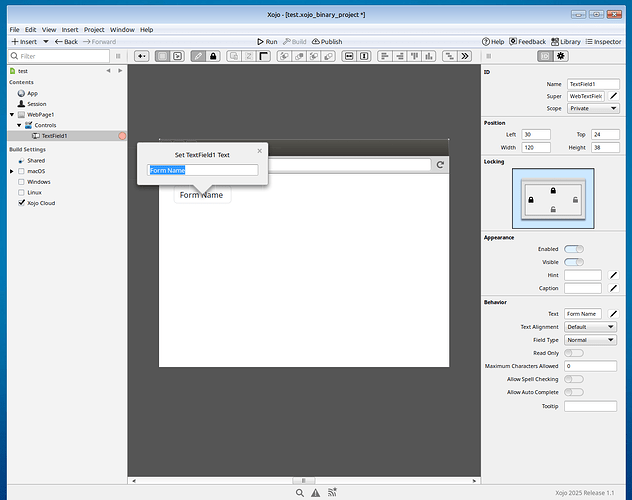
Task: Check the Linux build target checkbox
Action: click(x=21, y=193)
